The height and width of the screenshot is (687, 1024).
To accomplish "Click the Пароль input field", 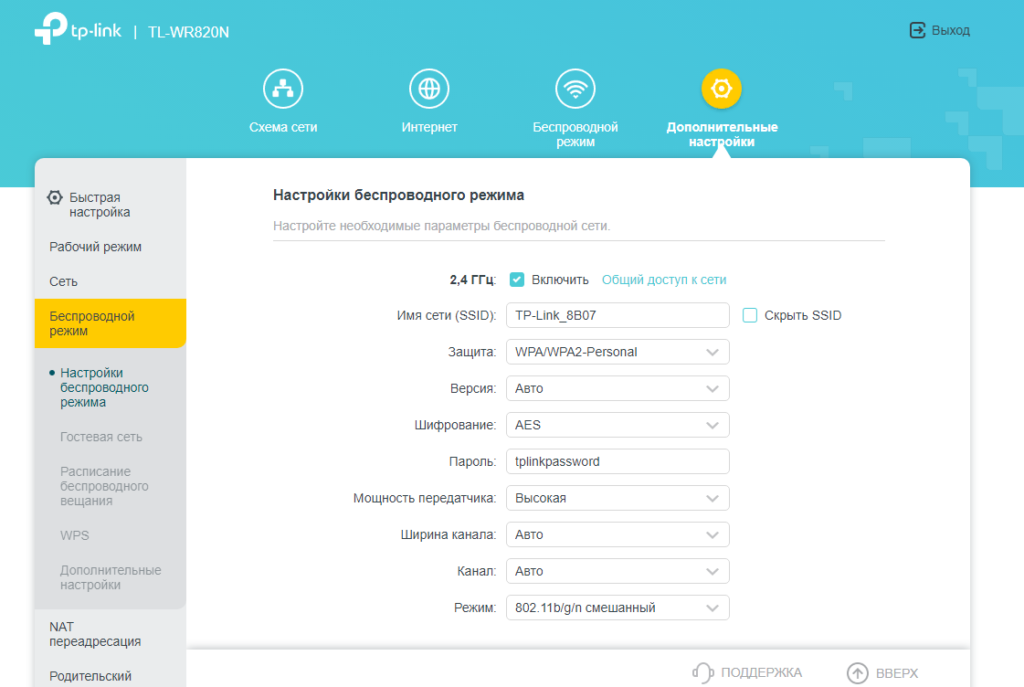I will coord(617,462).
